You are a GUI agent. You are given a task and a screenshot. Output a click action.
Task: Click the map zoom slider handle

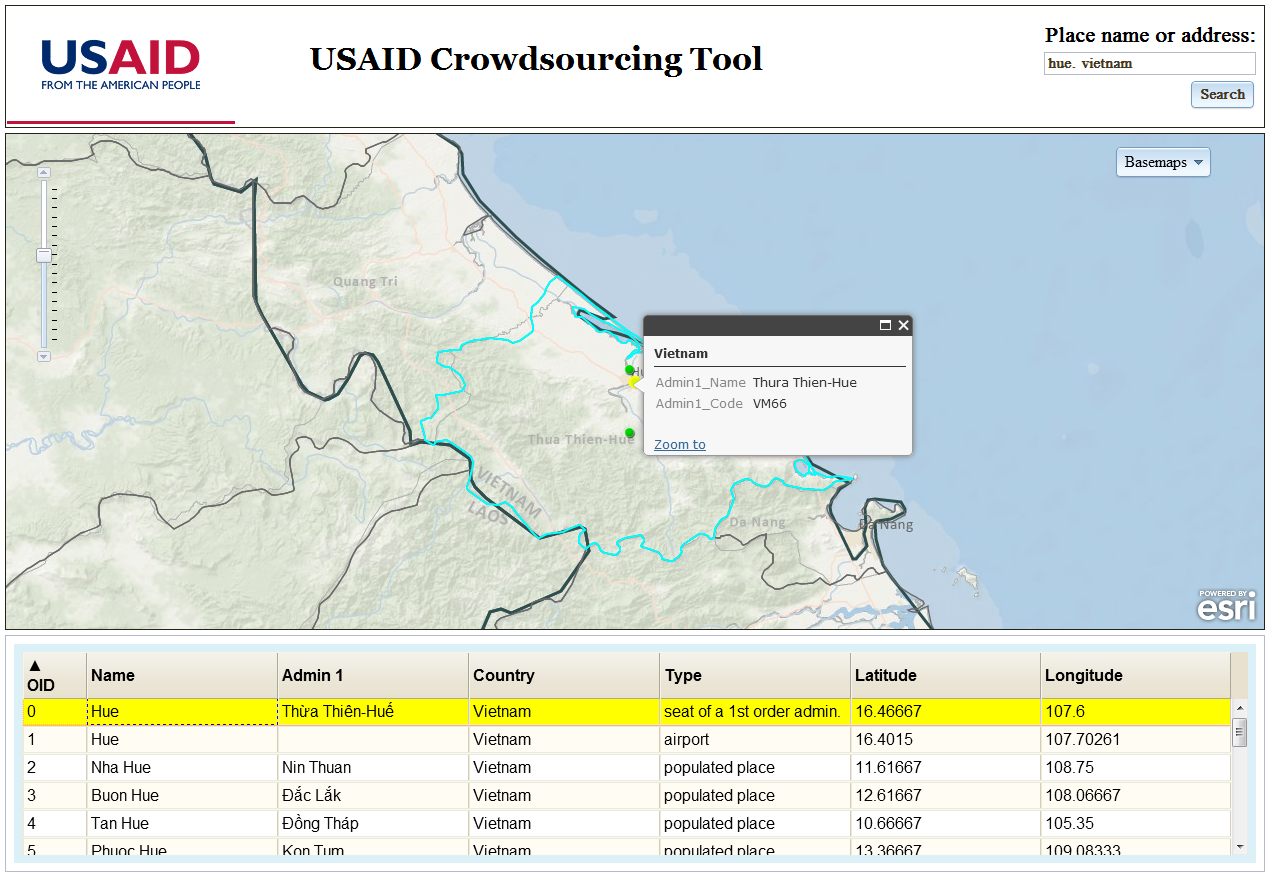click(44, 255)
